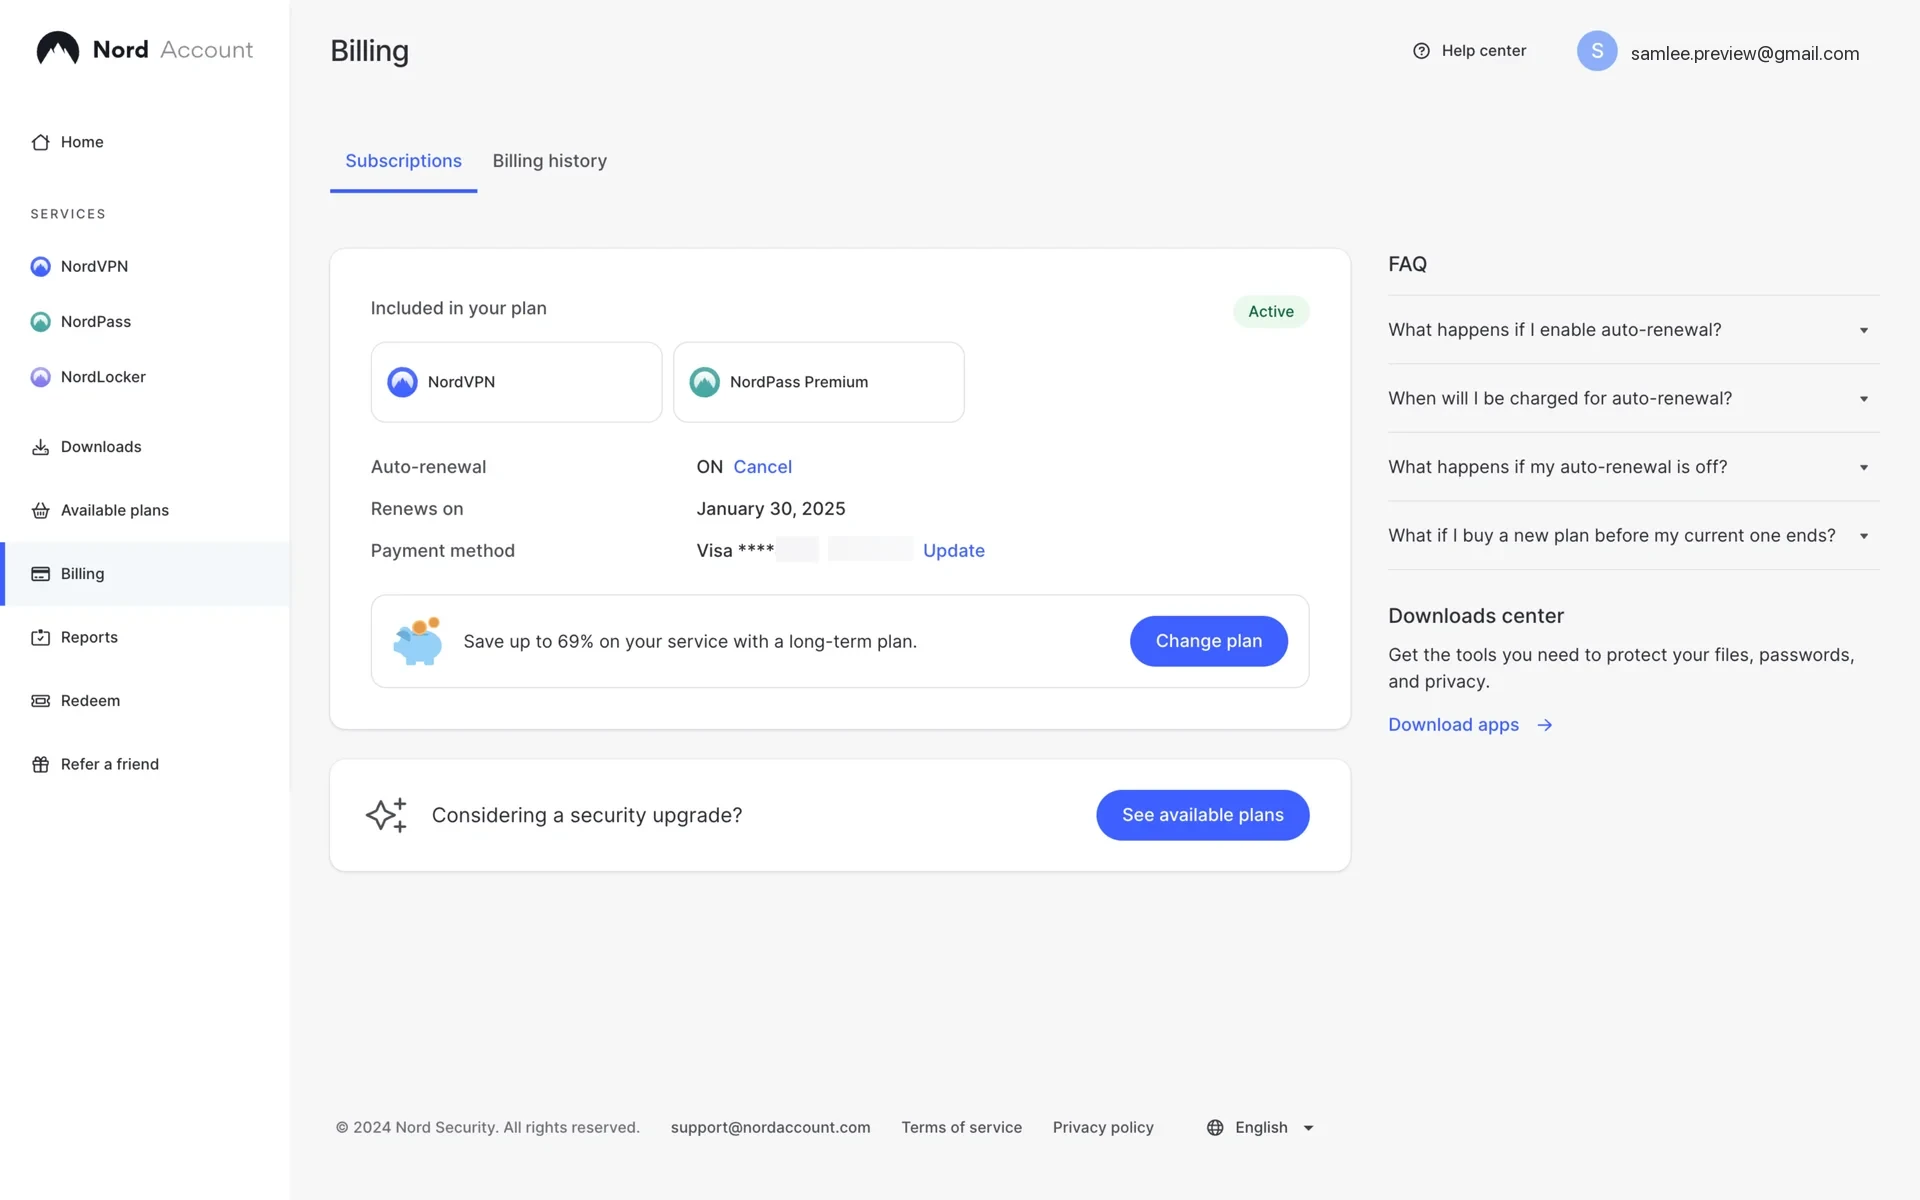
Task: Click the Nord mountain logo icon
Action: point(58,49)
